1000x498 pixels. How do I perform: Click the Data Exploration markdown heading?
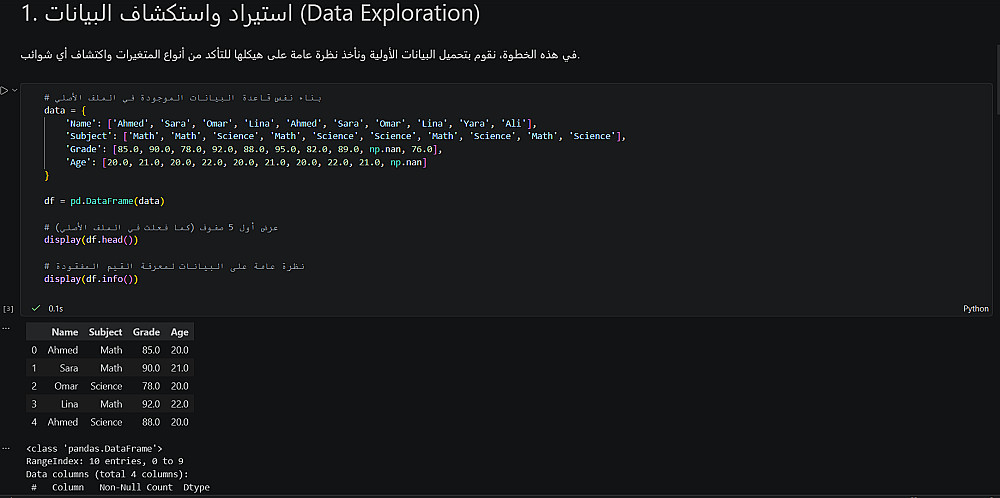[250, 16]
